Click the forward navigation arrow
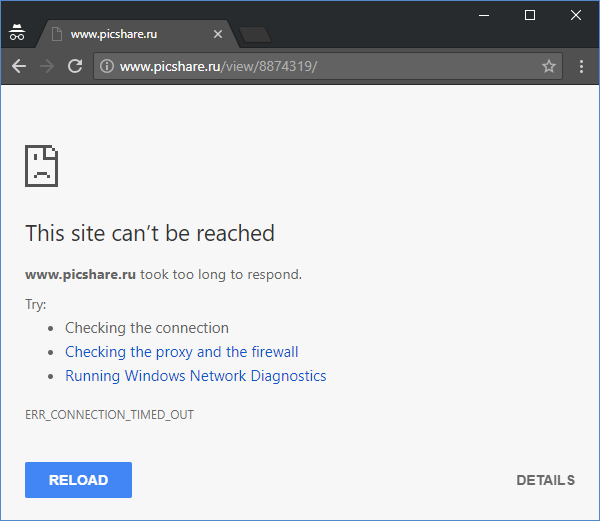This screenshot has height=521, width=600. [46, 67]
